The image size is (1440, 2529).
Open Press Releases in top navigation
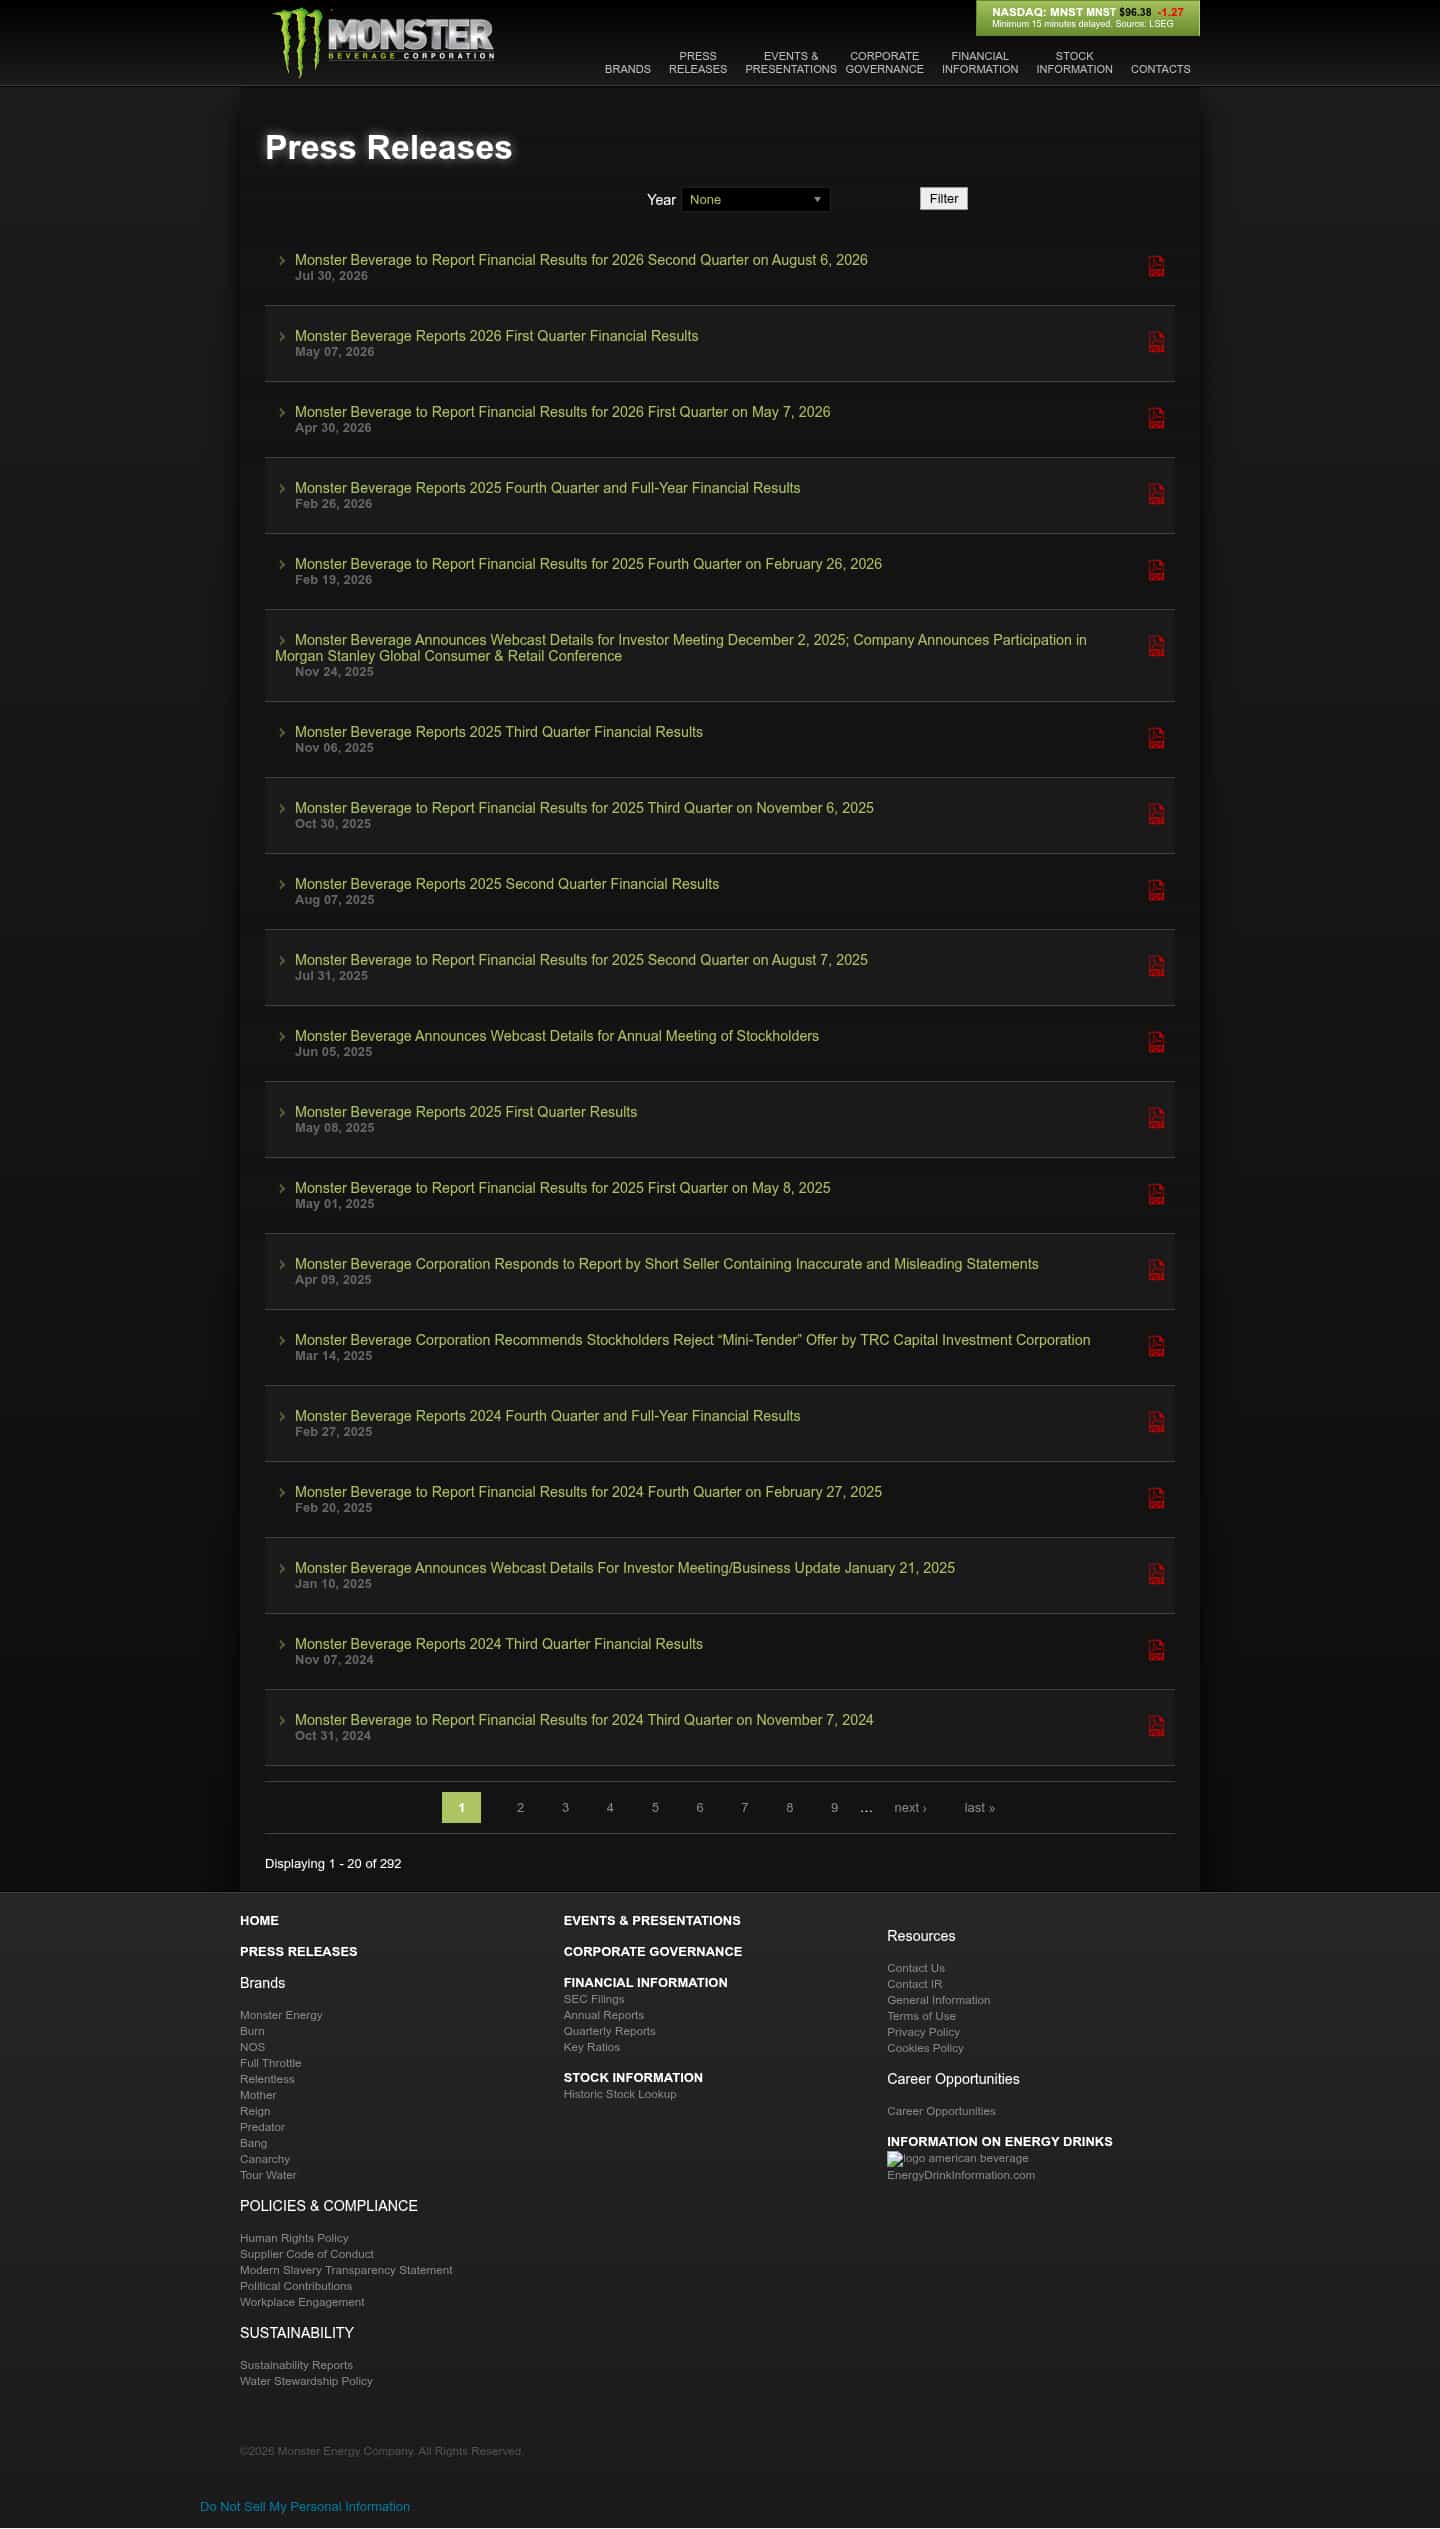(x=697, y=62)
